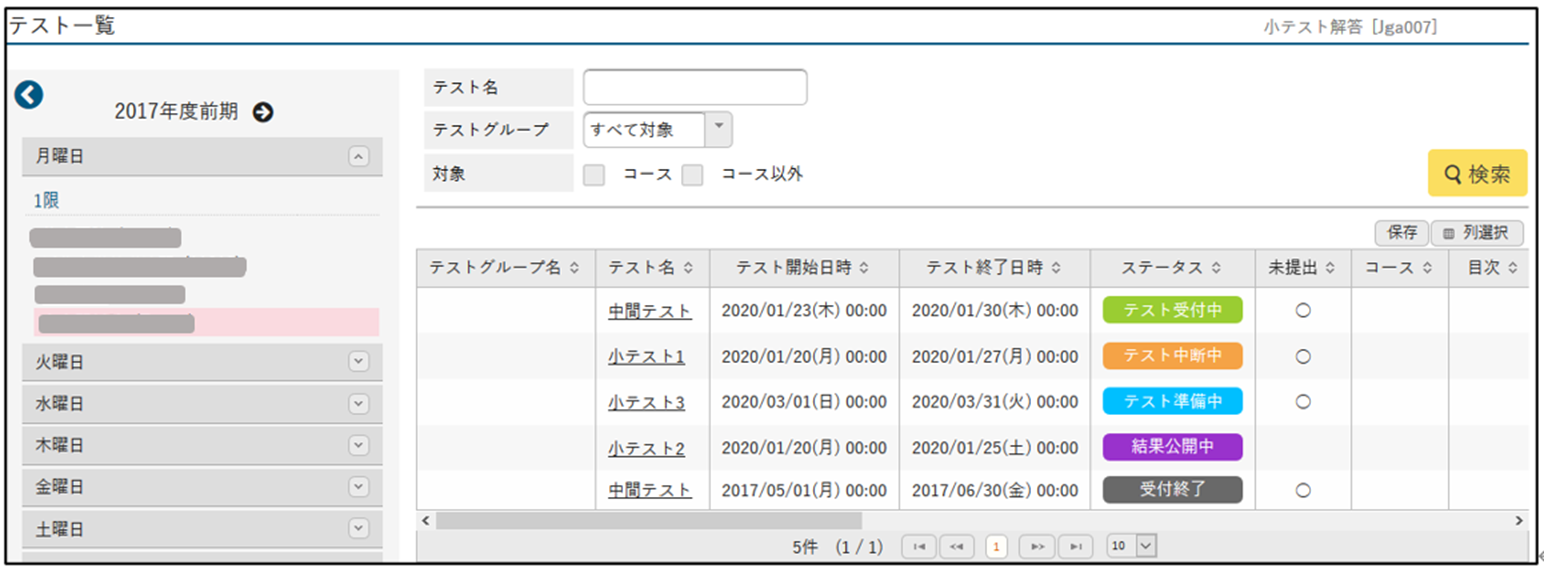Go to previous page of results
This screenshot has width=1544, height=568.
click(956, 546)
